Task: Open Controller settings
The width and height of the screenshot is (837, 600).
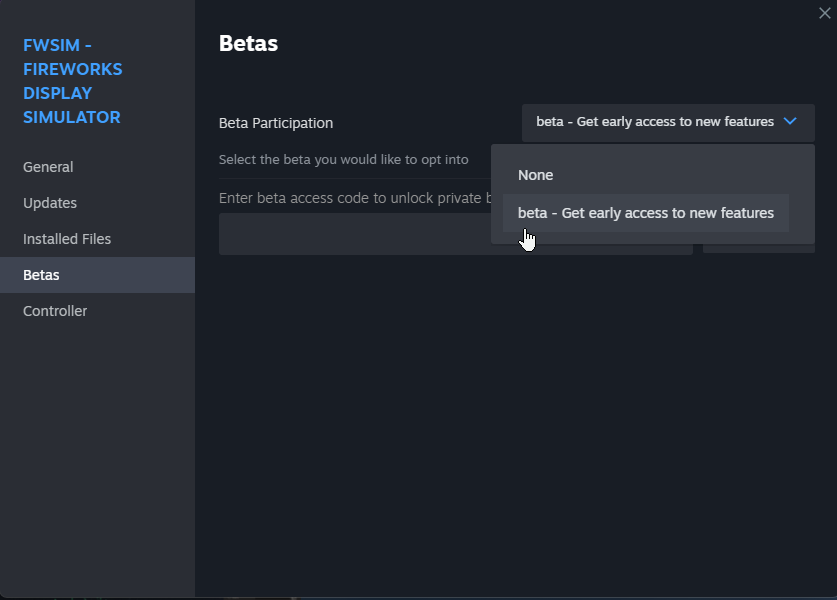Action: tap(55, 311)
